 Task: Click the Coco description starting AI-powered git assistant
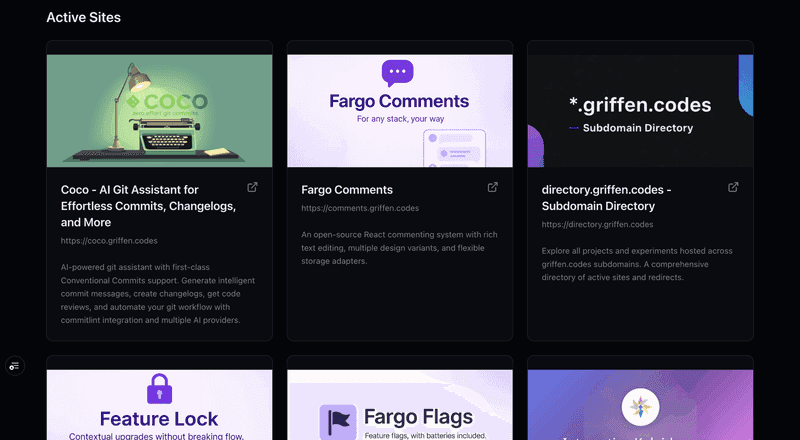[x=158, y=294]
